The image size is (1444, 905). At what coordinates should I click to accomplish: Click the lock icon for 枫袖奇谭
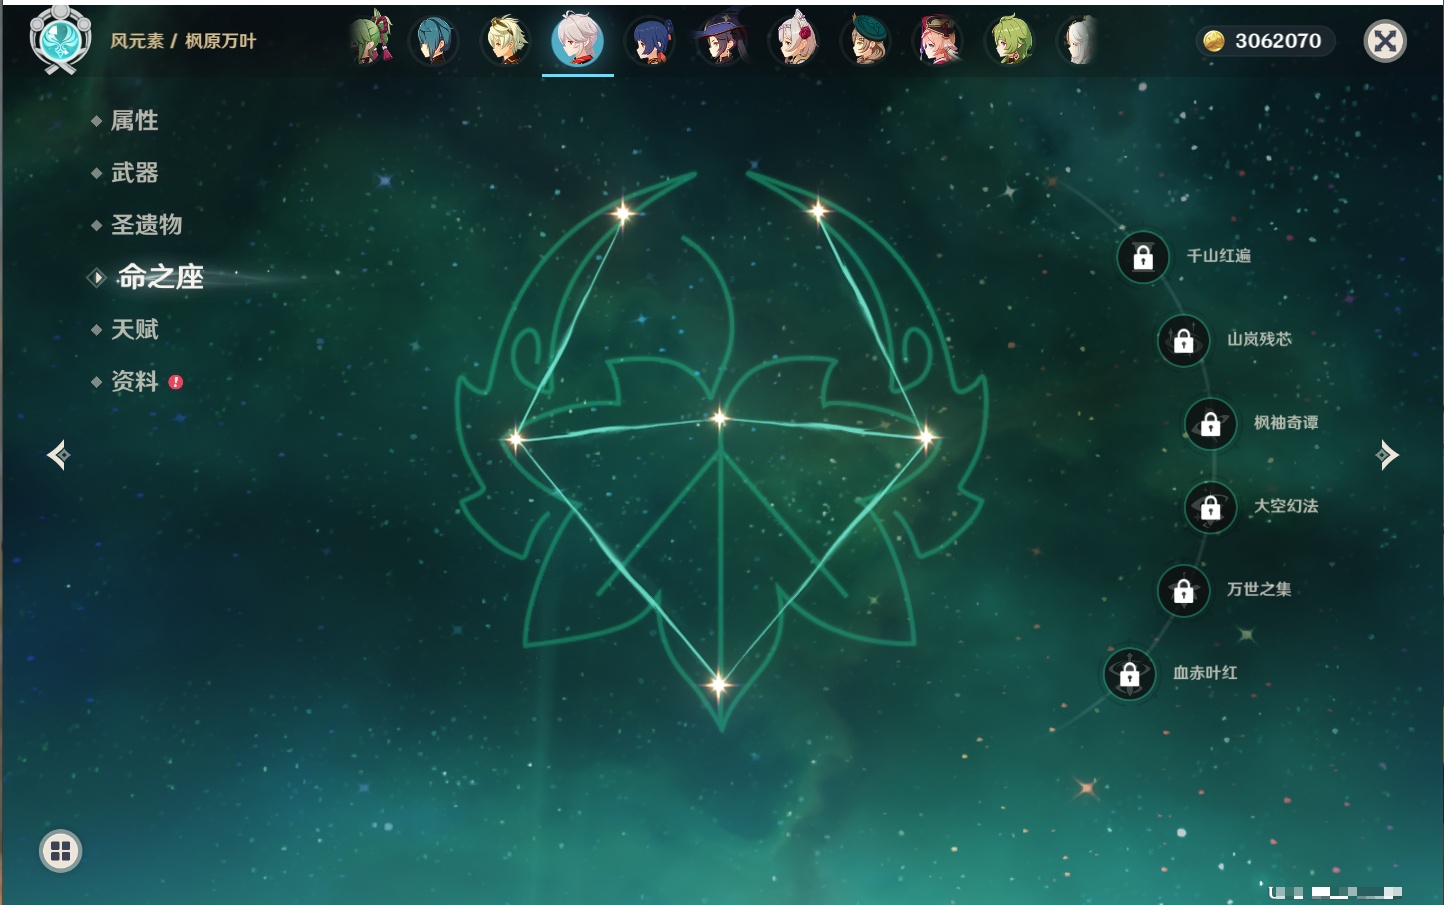tap(1211, 424)
